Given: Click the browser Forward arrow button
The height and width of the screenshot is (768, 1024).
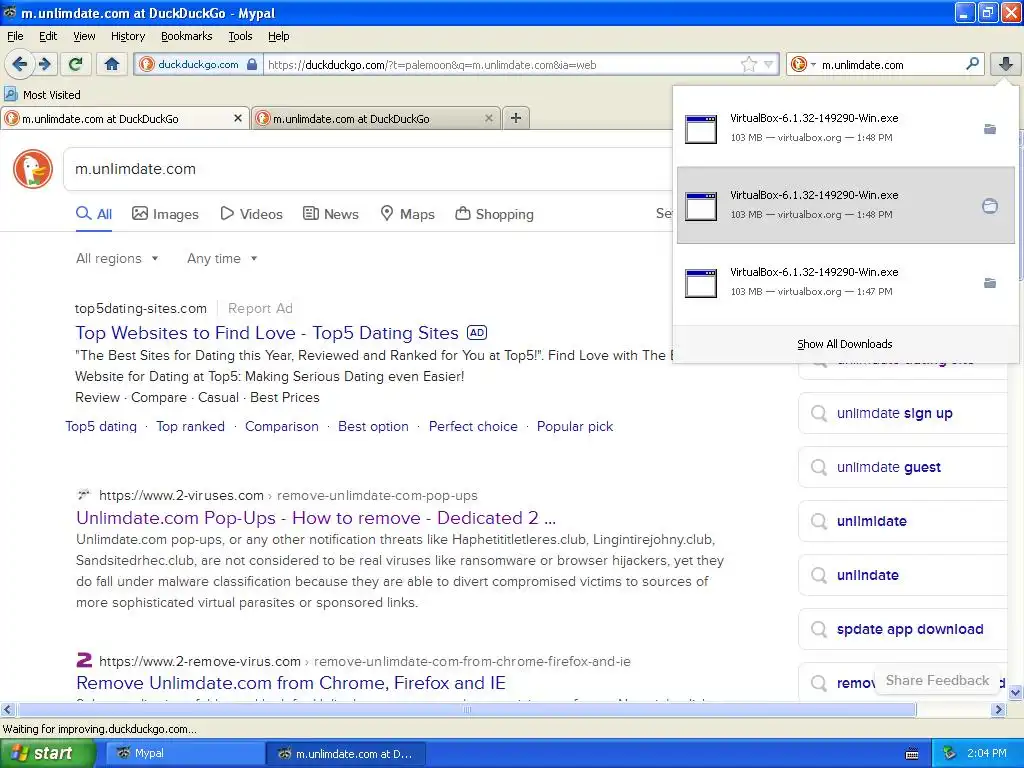Looking at the screenshot, I should tap(44, 64).
